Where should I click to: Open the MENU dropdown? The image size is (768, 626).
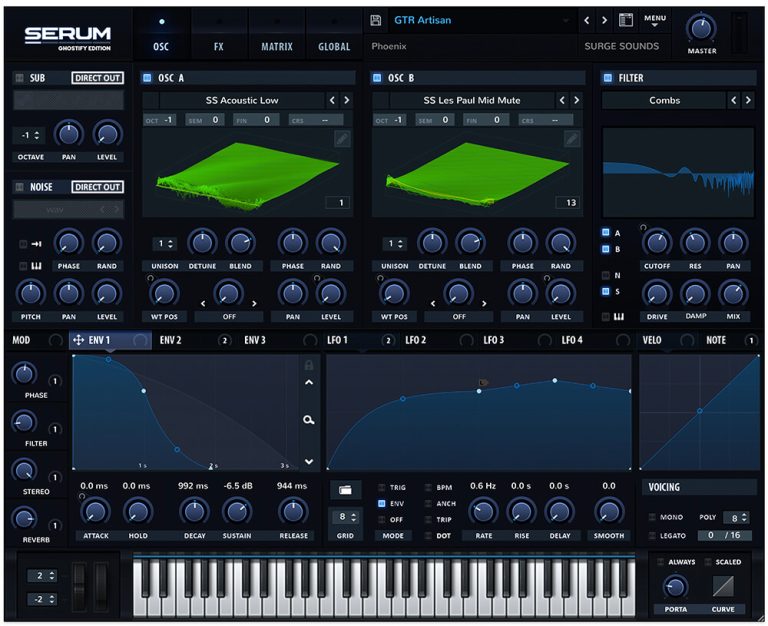(x=655, y=20)
